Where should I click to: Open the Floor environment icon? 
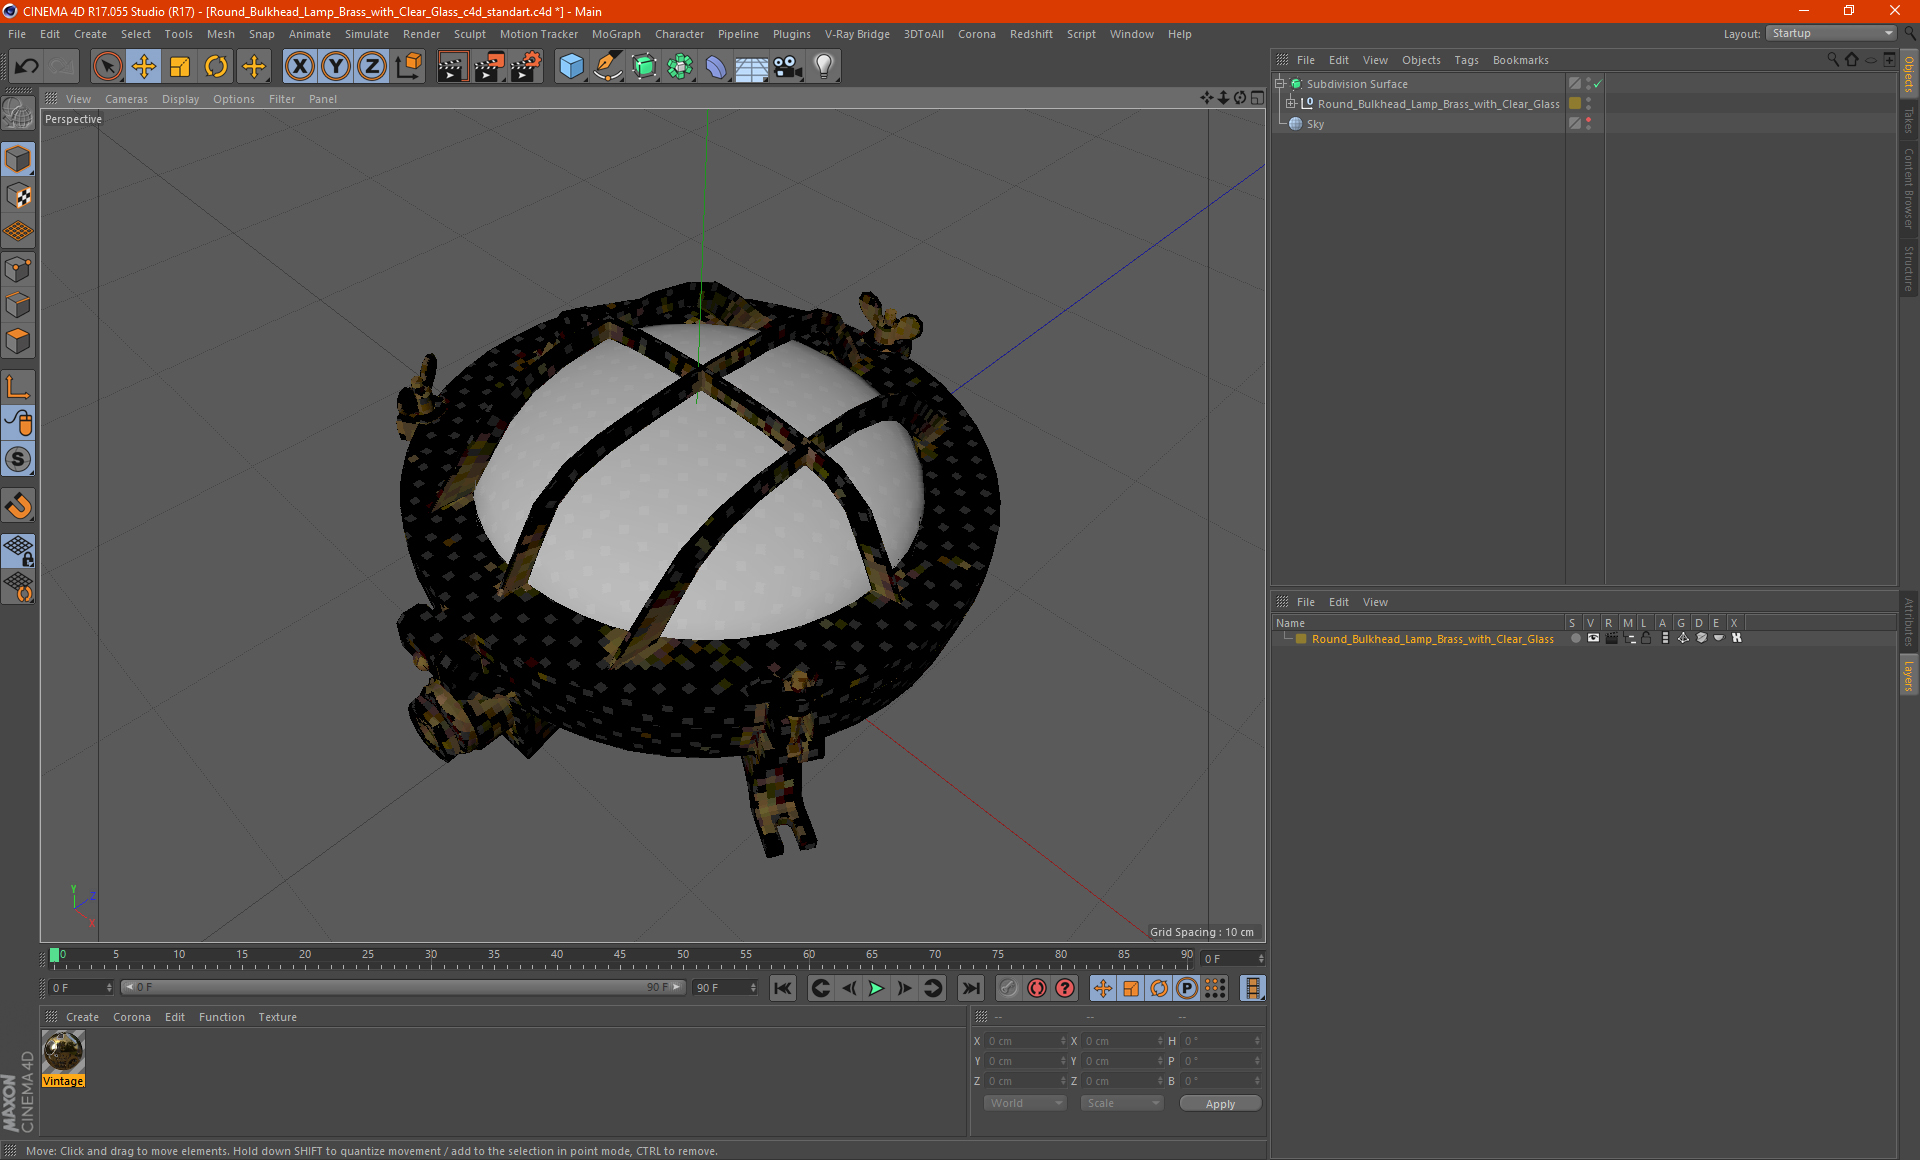point(751,67)
